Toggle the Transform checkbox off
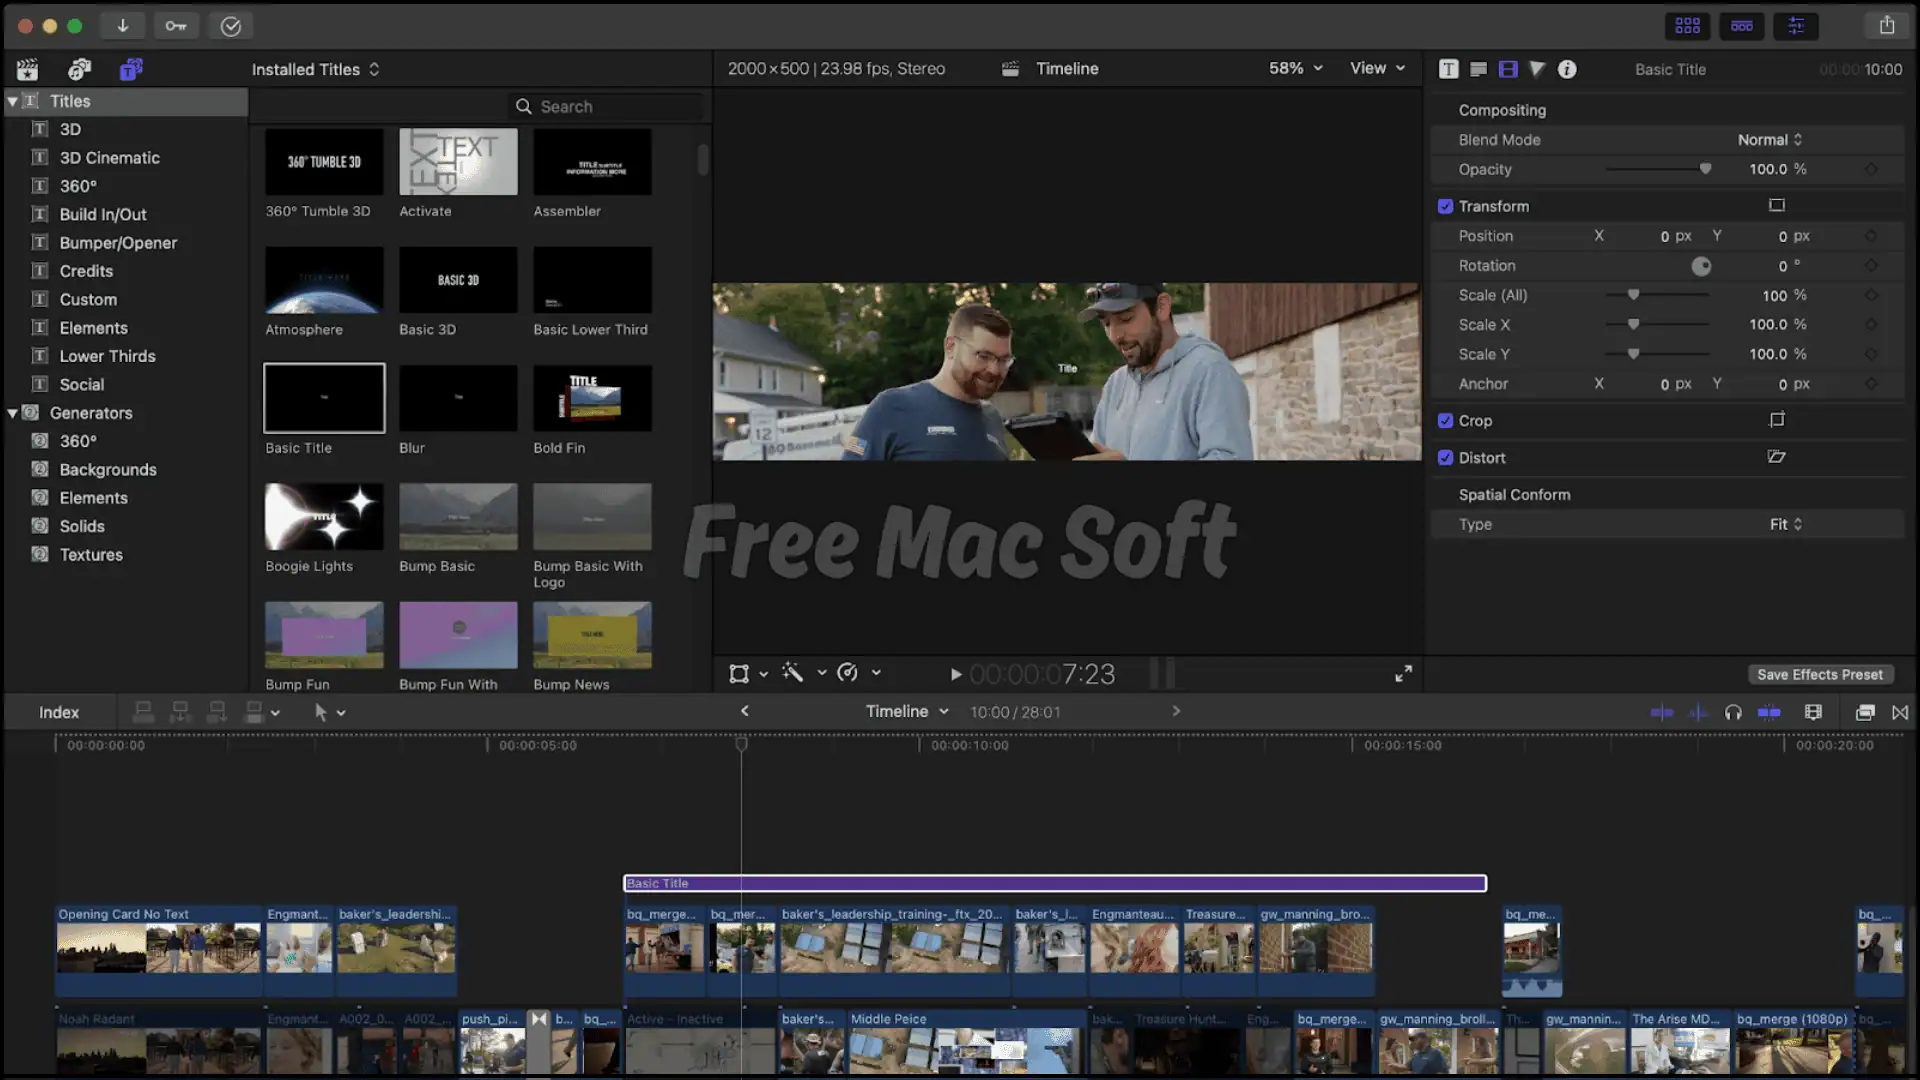 pos(1446,206)
